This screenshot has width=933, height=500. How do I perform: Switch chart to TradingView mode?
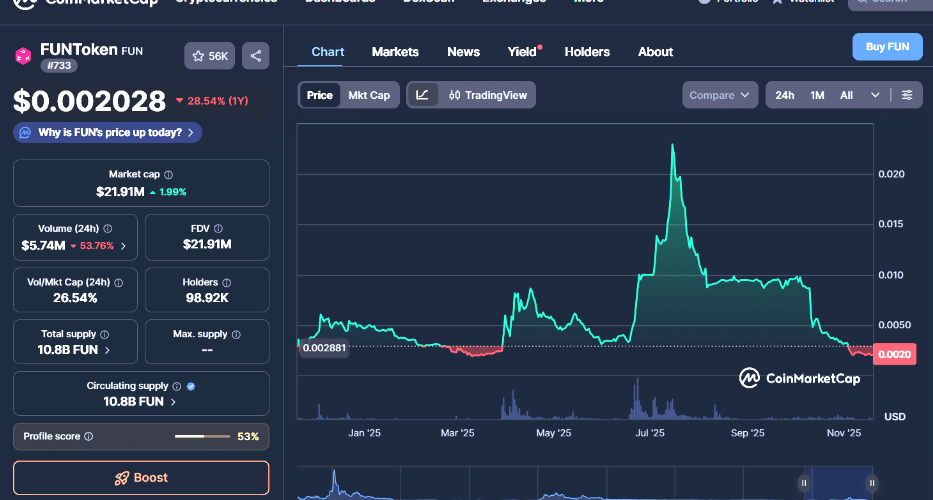coord(487,95)
